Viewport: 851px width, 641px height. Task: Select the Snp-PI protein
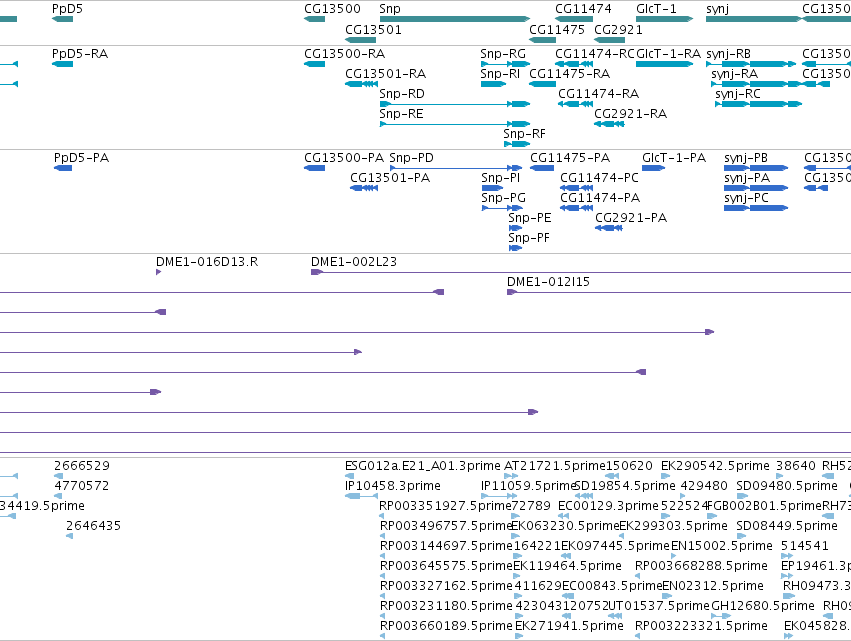pos(492,188)
